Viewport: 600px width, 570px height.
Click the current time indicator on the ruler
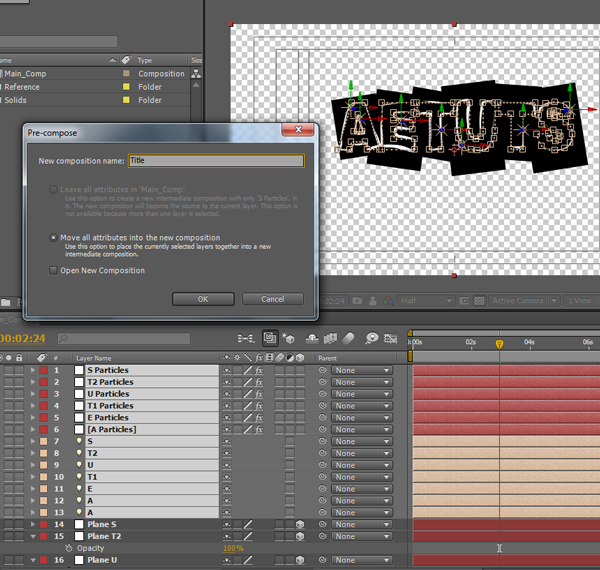[x=499, y=344]
